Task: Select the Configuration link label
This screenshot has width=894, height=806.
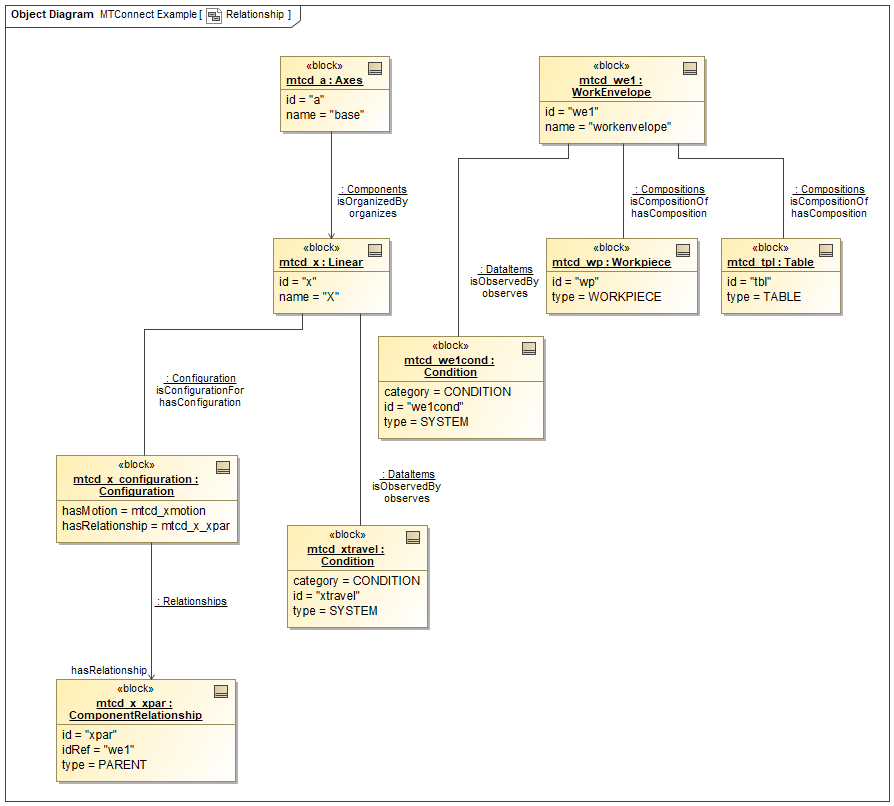Action: click(200, 378)
